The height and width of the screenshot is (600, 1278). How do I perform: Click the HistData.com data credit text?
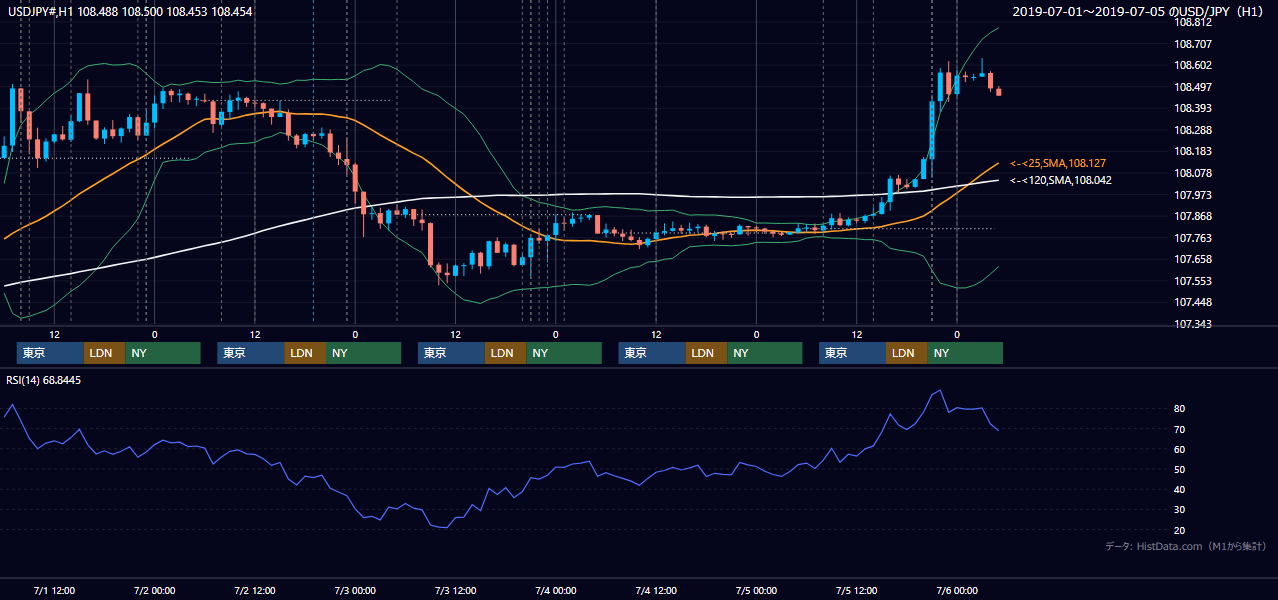(1186, 546)
